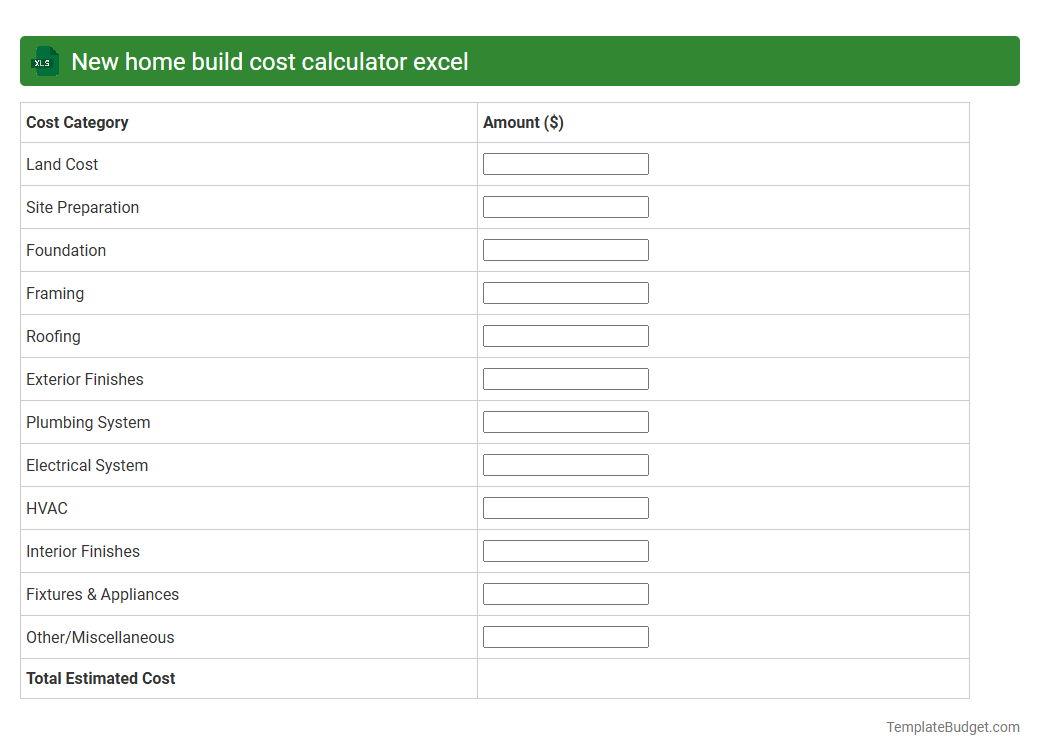Image resolution: width=1040 pixels, height=756 pixels.
Task: Click the Interior Finishes amount box
Action: pos(565,550)
